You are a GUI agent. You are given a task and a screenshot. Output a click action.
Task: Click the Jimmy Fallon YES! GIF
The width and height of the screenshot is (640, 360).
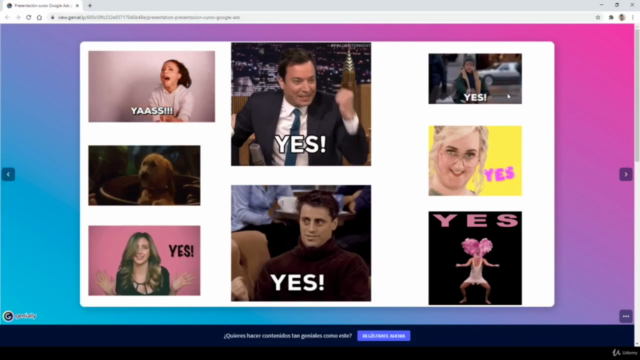(301, 104)
